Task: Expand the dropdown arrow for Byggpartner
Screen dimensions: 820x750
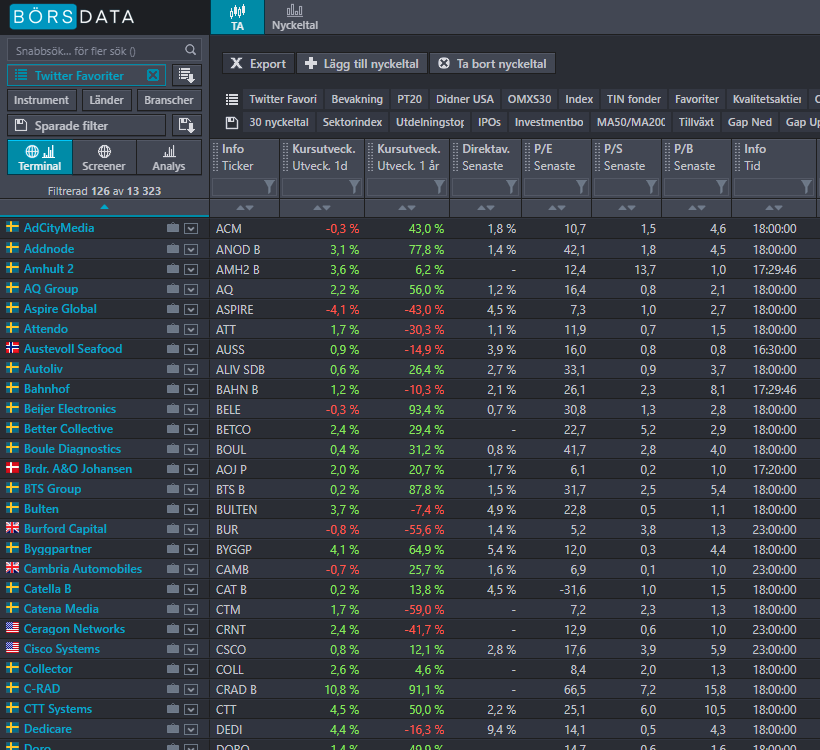Action: [191, 550]
